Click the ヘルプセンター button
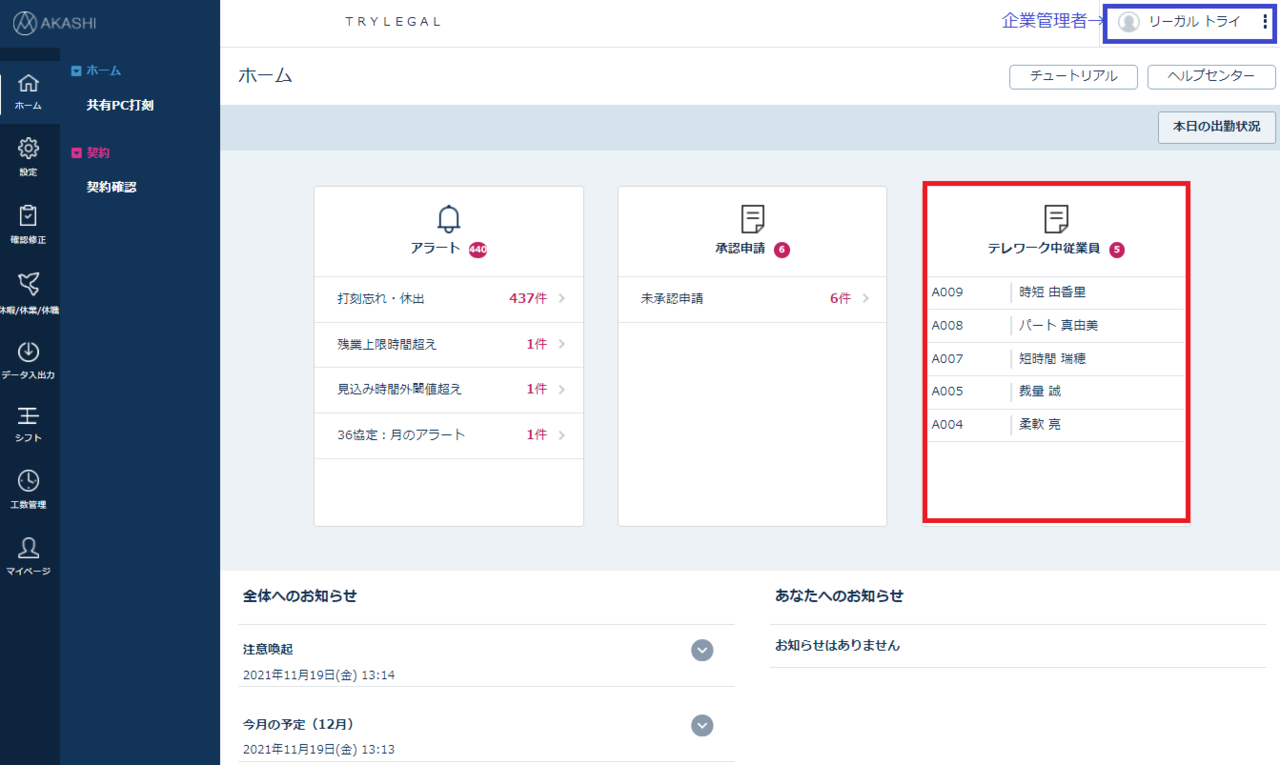The width and height of the screenshot is (1280, 765). [x=1211, y=77]
